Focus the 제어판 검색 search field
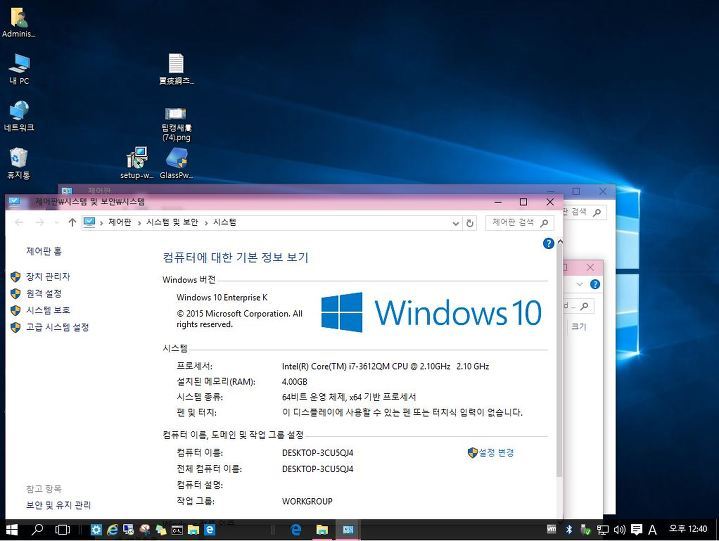Image resolution: width=719 pixels, height=541 pixels. click(519, 223)
